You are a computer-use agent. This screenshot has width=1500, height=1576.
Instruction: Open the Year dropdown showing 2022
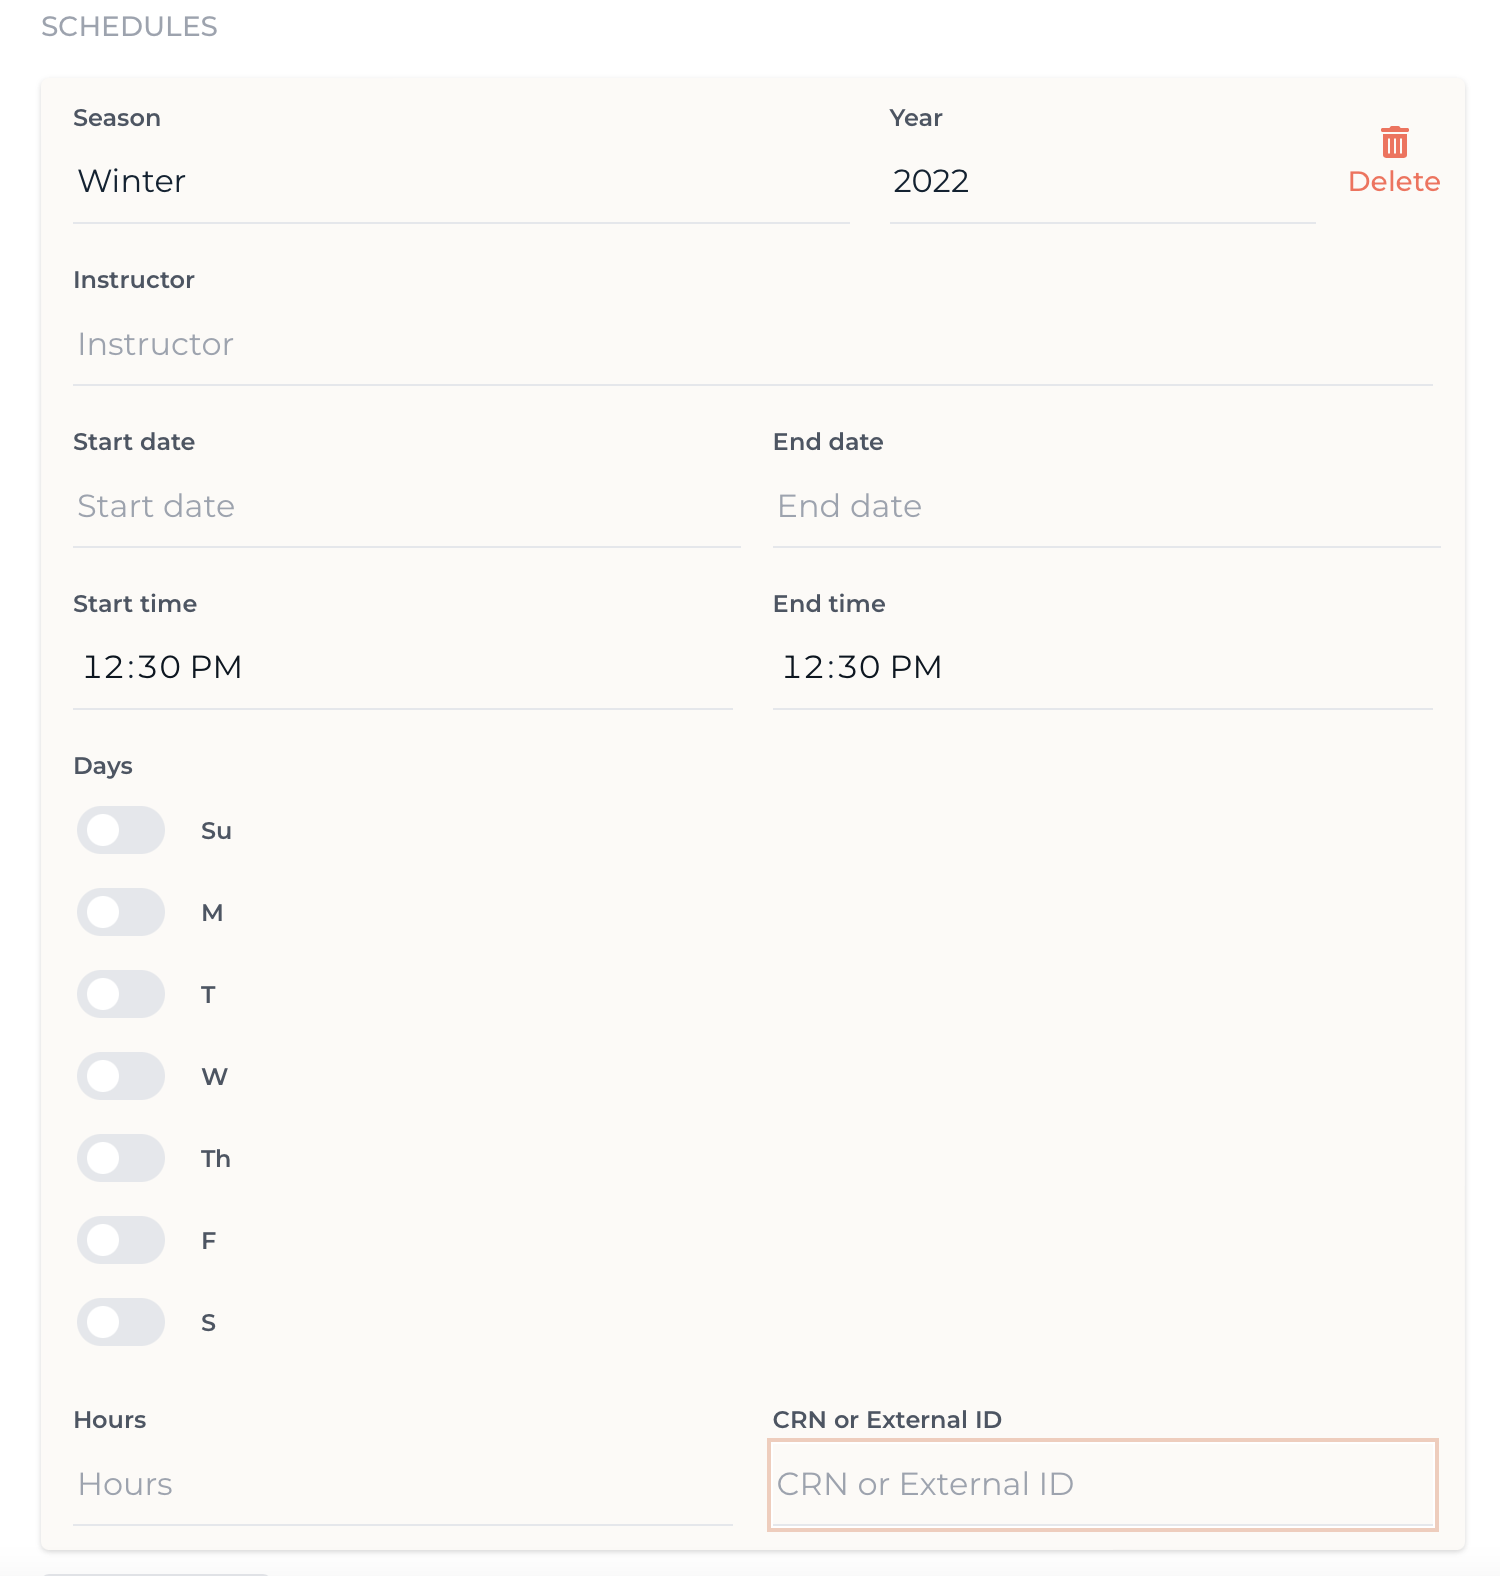coord(1102,181)
